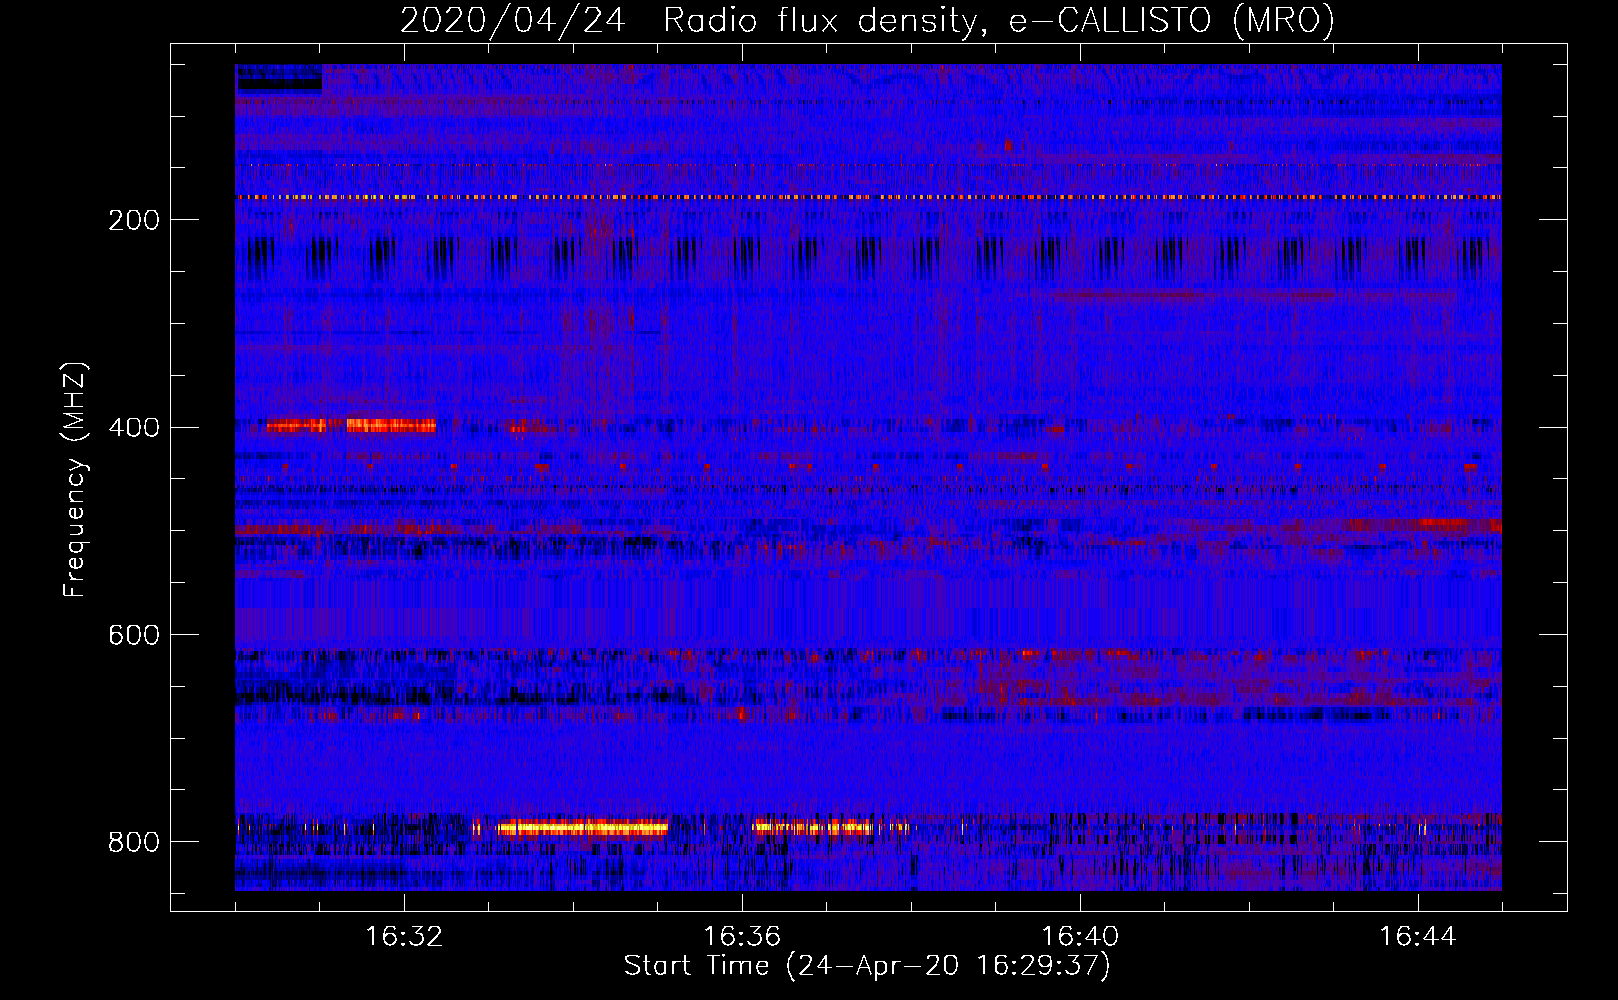Click the 'Frequency (MHZ)' y-axis label
Screen dimensions: 1618x1000
coord(75,479)
